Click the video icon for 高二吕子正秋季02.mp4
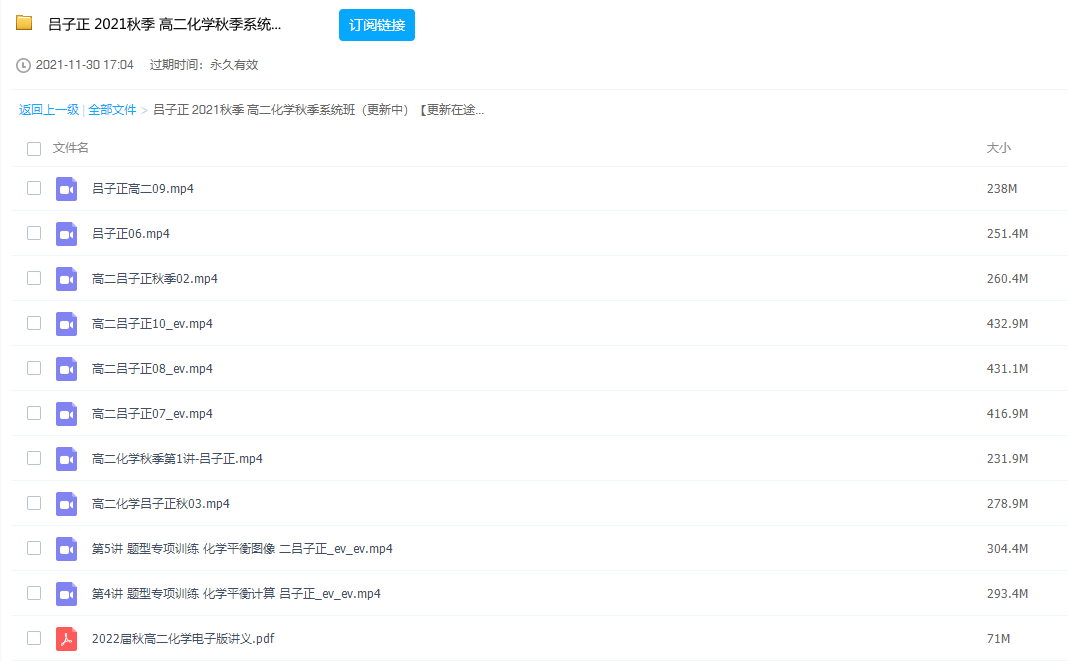The height and width of the screenshot is (662, 1068). point(66,278)
